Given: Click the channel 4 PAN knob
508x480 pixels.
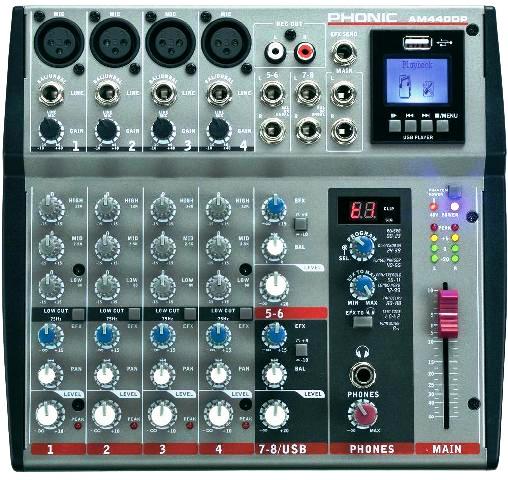Looking at the screenshot, I should pos(218,375).
